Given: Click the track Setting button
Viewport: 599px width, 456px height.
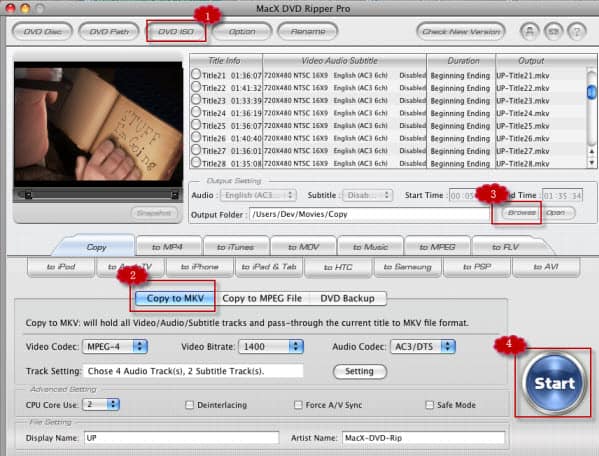Looking at the screenshot, I should click(359, 371).
